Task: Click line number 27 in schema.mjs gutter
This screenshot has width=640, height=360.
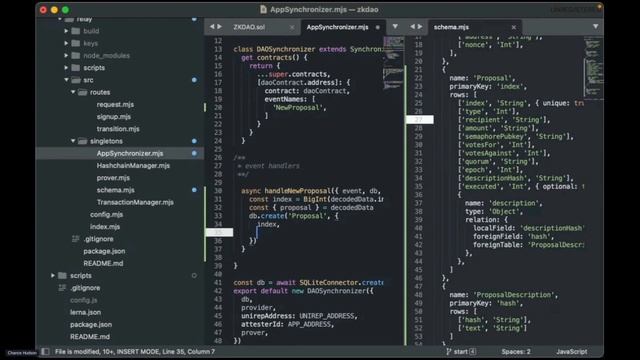Action: click(x=418, y=120)
